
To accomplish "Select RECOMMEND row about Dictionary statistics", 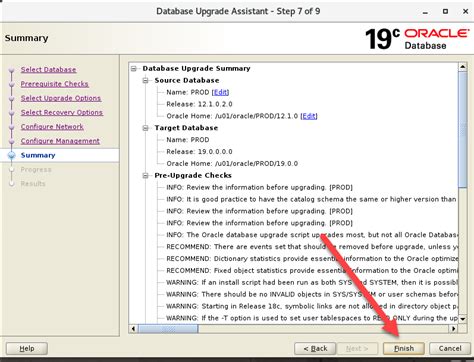I will point(312,259).
